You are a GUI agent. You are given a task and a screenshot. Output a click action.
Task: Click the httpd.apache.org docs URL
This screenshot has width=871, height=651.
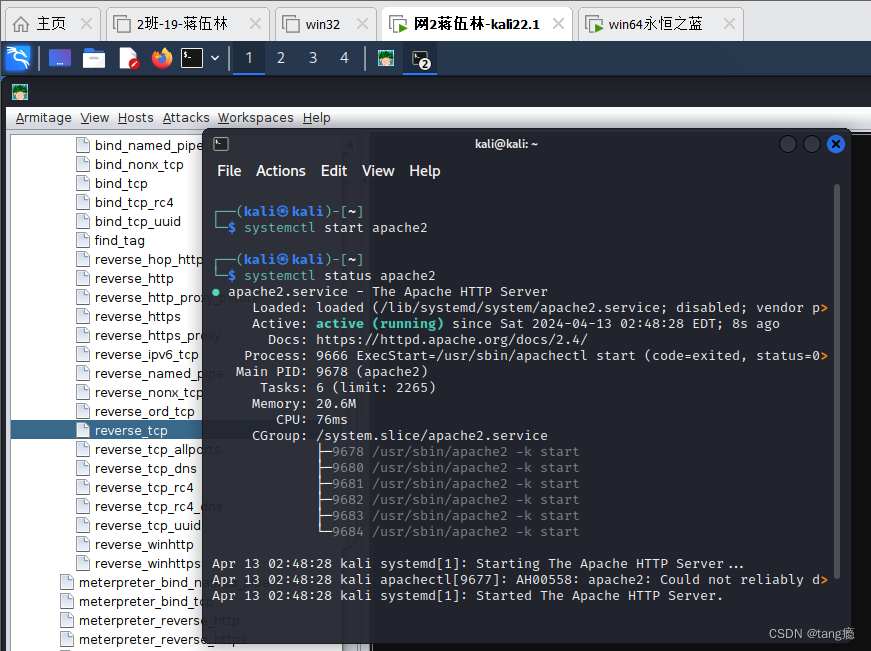(x=452, y=339)
